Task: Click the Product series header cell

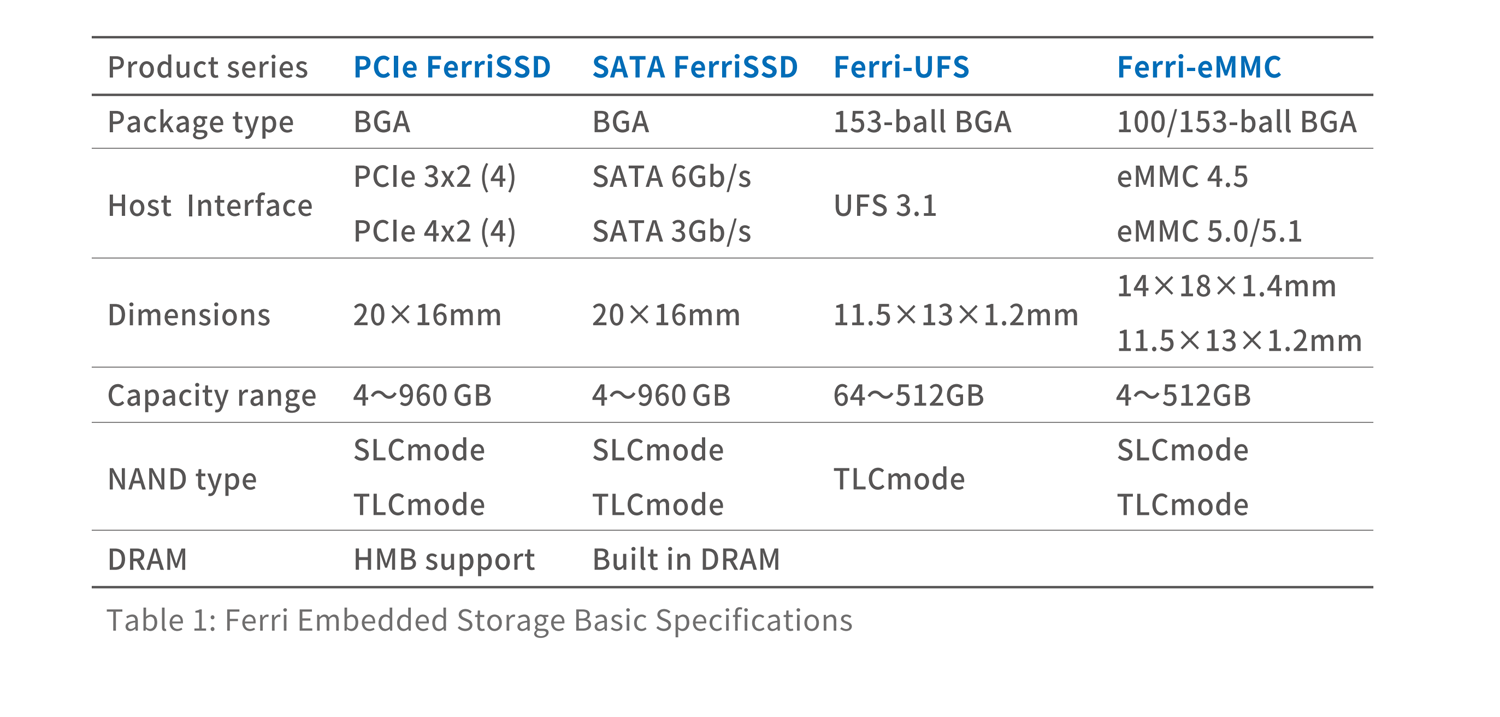Action: point(208,67)
